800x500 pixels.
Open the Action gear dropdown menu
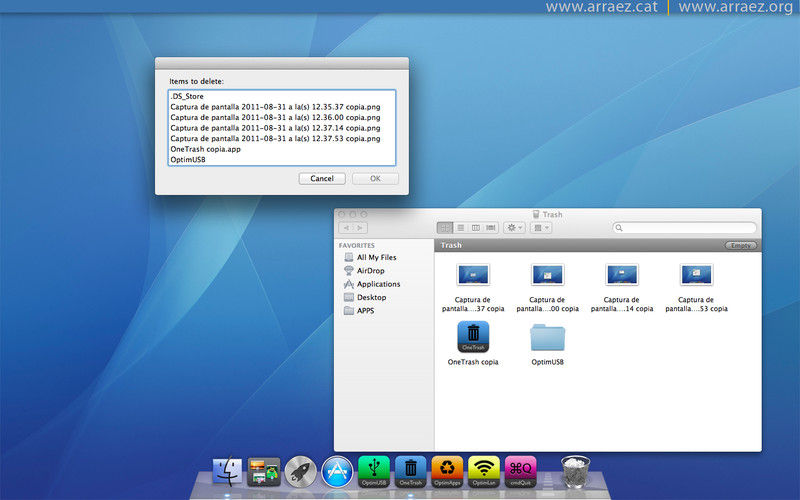point(514,228)
